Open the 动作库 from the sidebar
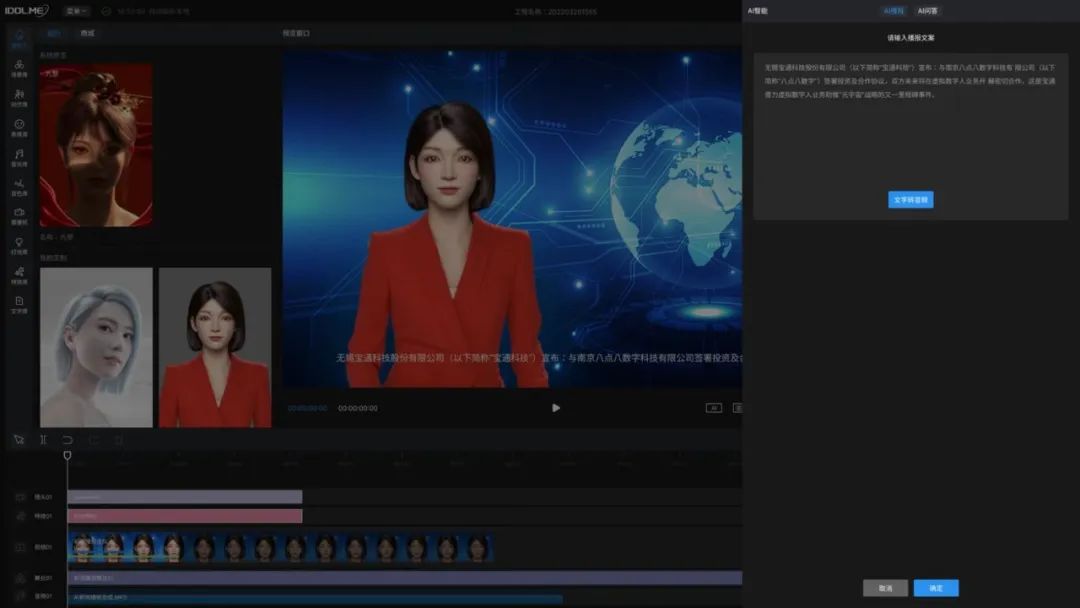This screenshot has height=608, width=1080. [x=17, y=92]
